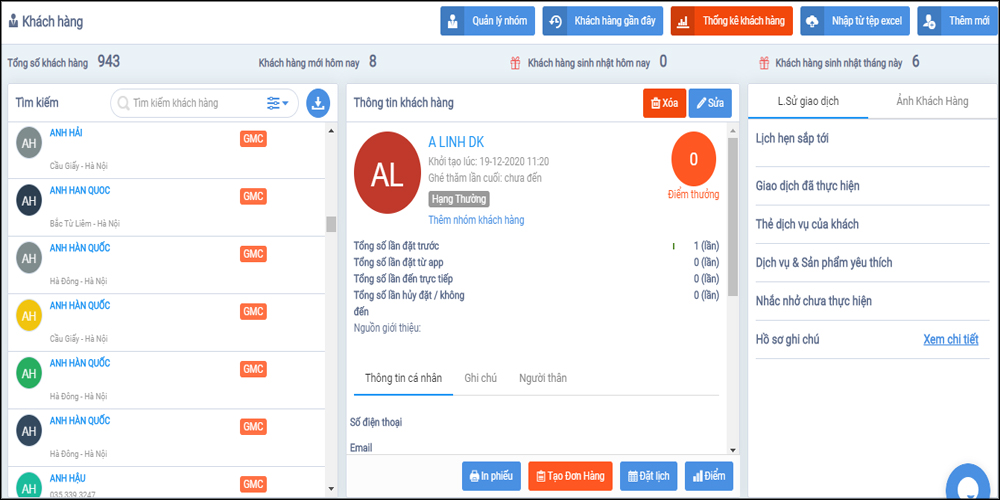Click the orange Điểm thưởng points circle
This screenshot has height=500, width=1000.
[x=693, y=159]
